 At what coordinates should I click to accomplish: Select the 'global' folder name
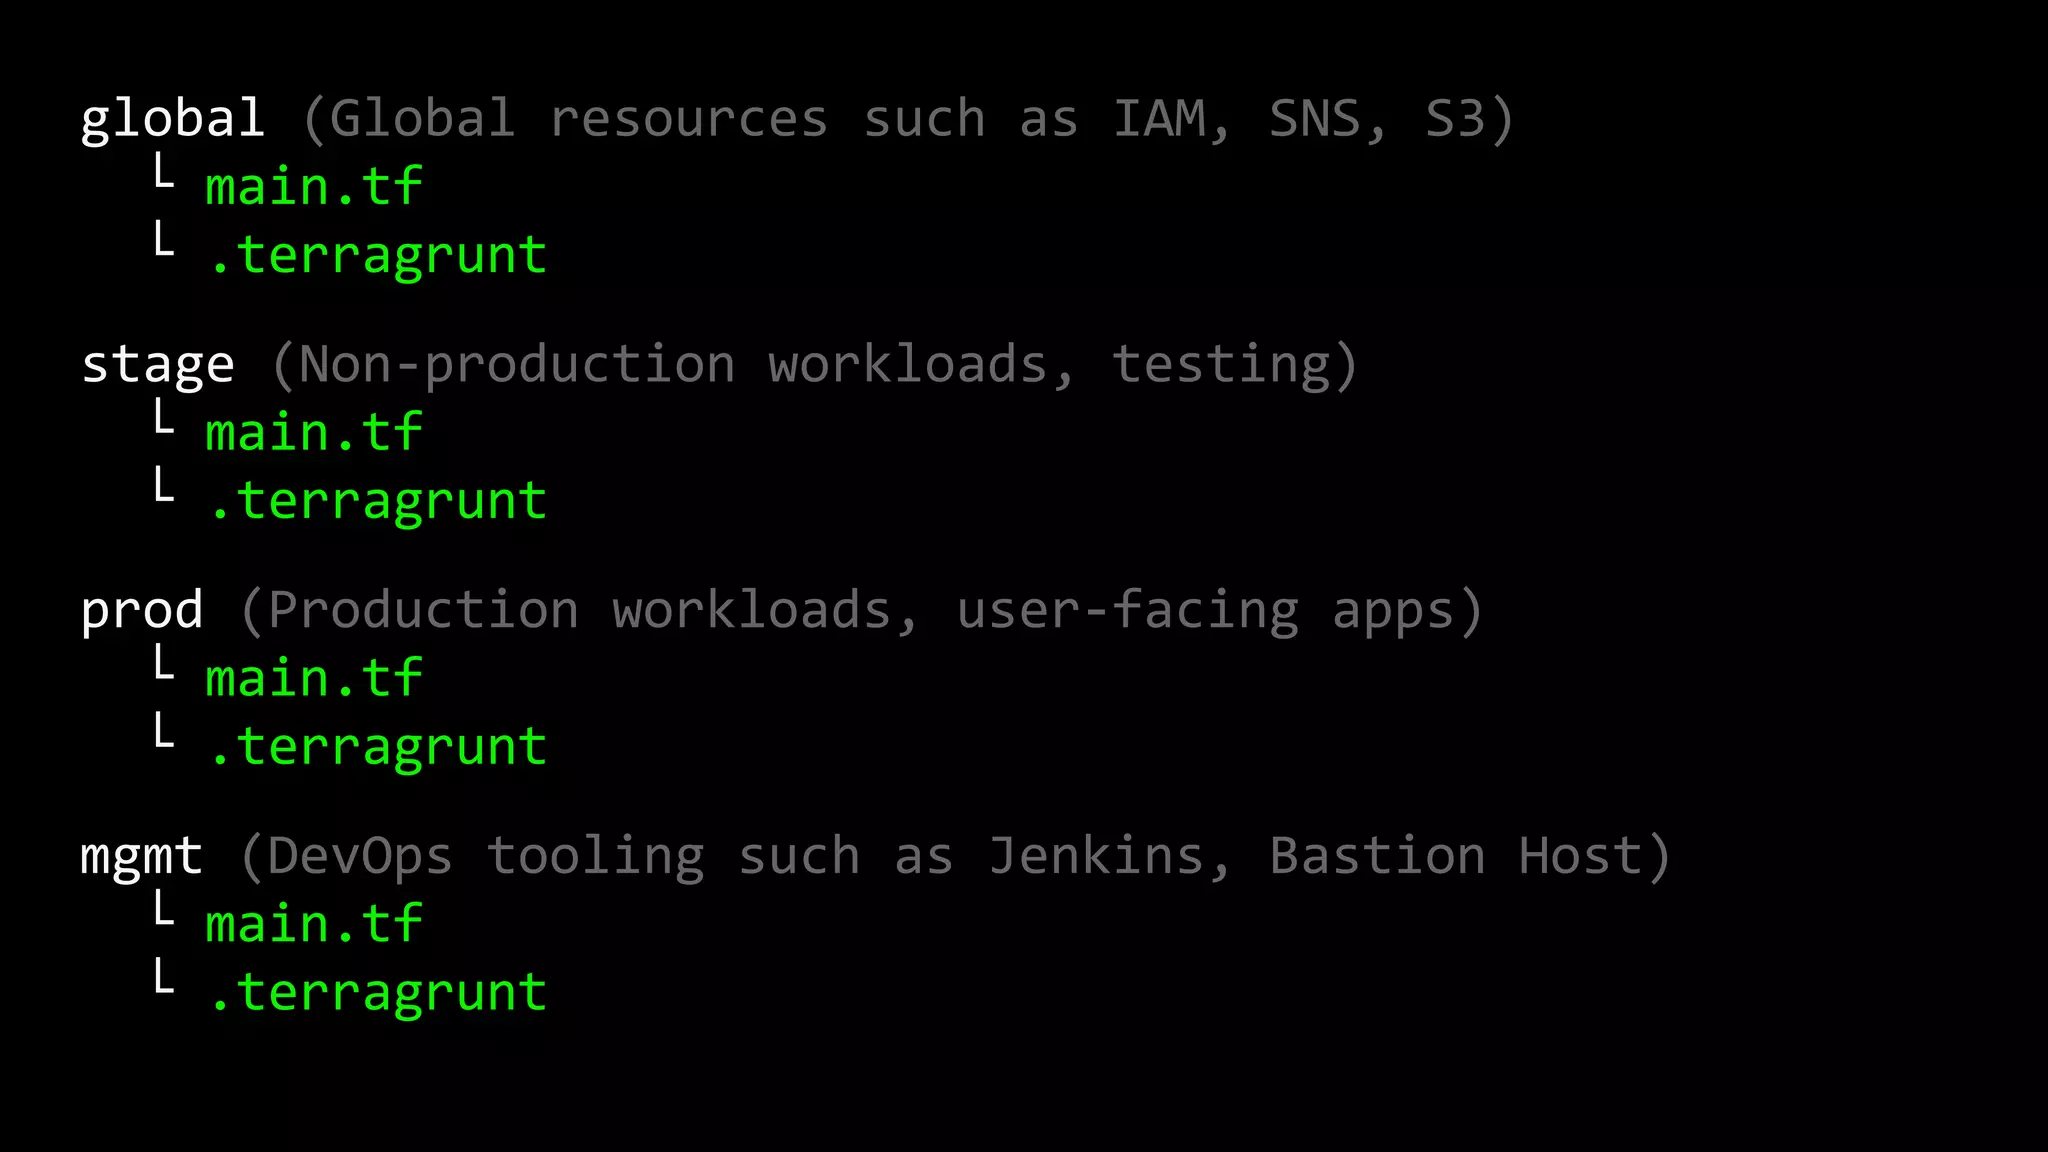point(172,120)
